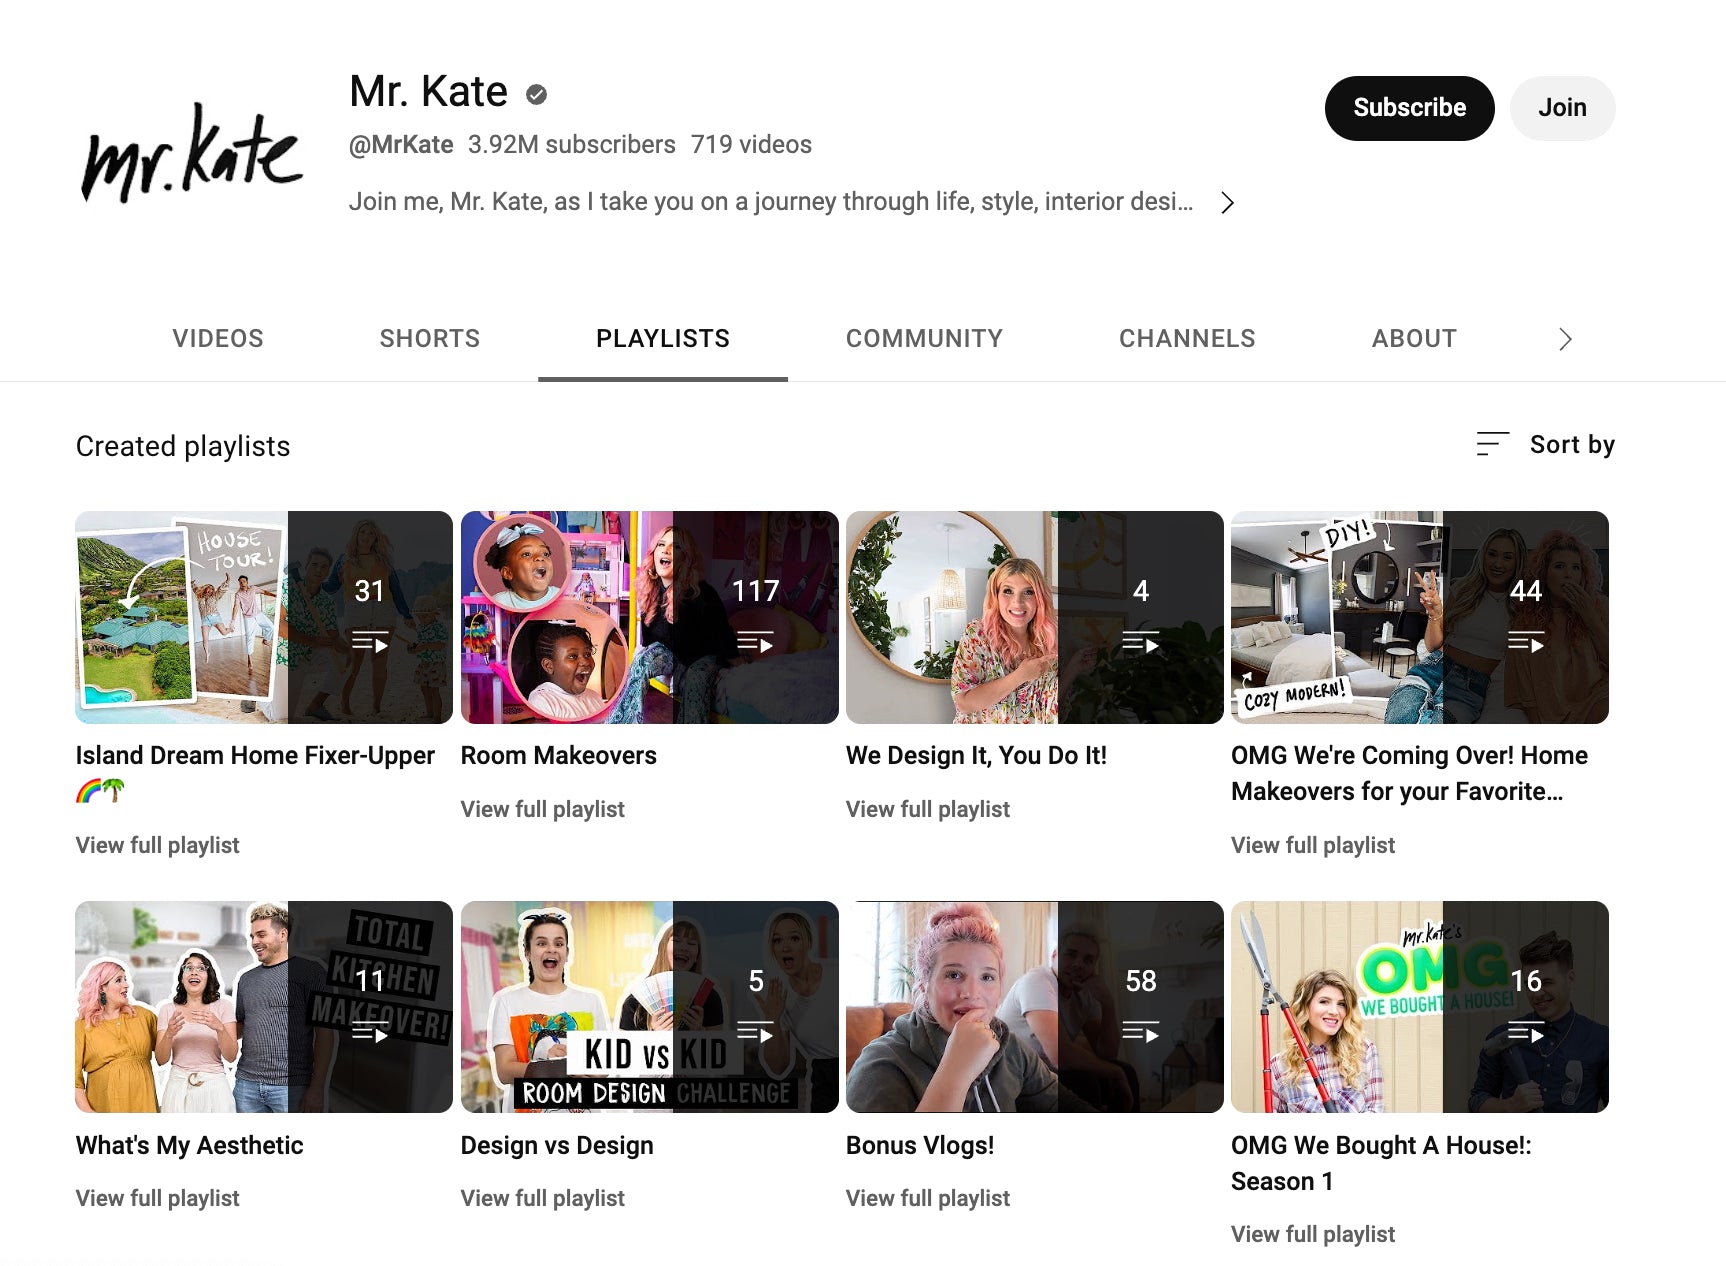This screenshot has height=1266, width=1726.
Task: Click playlist icon on Island Dream Home thumbnail
Action: coord(370,642)
